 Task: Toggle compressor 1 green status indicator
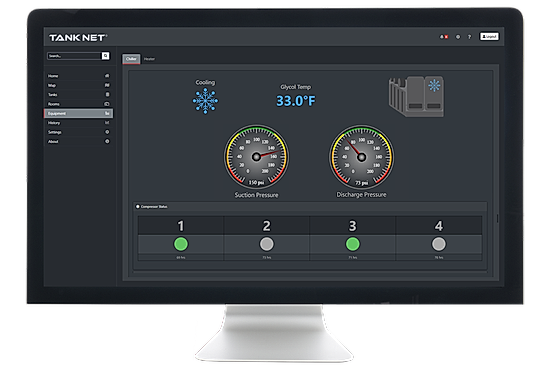(181, 244)
